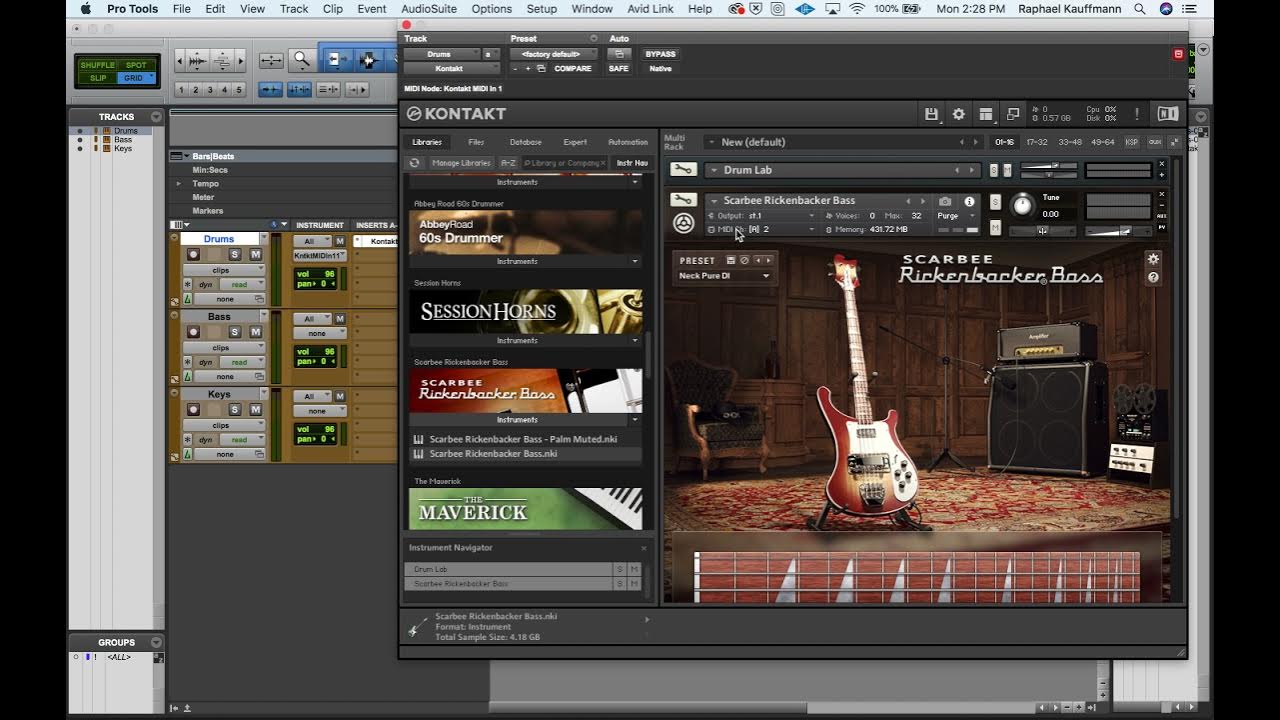Switch to the Files tab
This screenshot has width=1280, height=720.
click(x=476, y=142)
